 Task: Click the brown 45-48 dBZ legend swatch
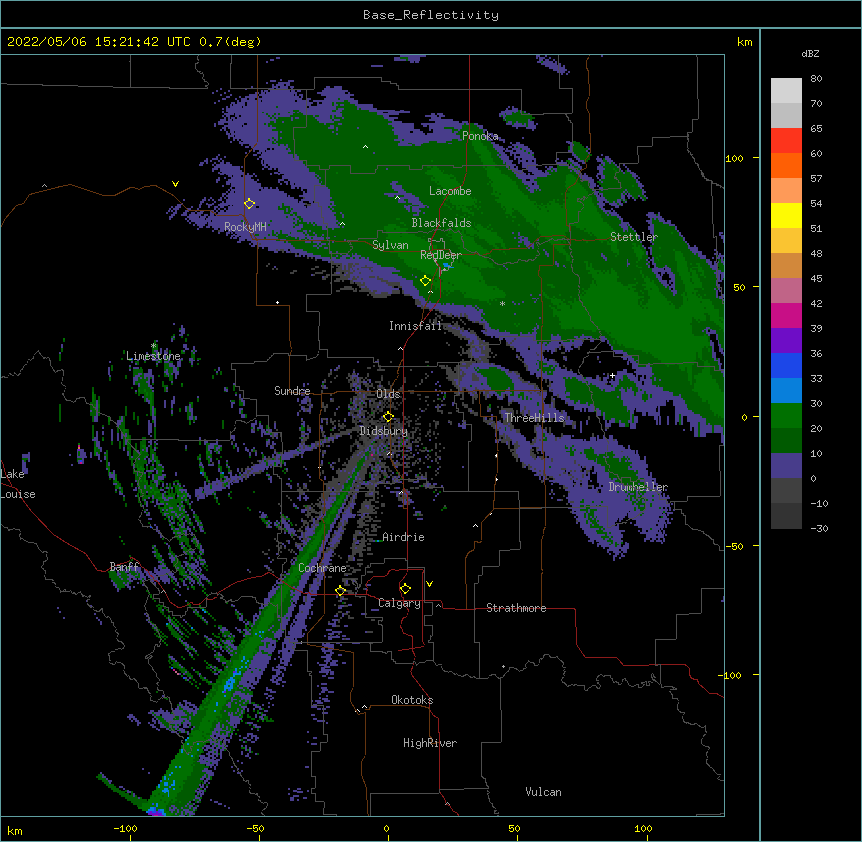coord(786,266)
